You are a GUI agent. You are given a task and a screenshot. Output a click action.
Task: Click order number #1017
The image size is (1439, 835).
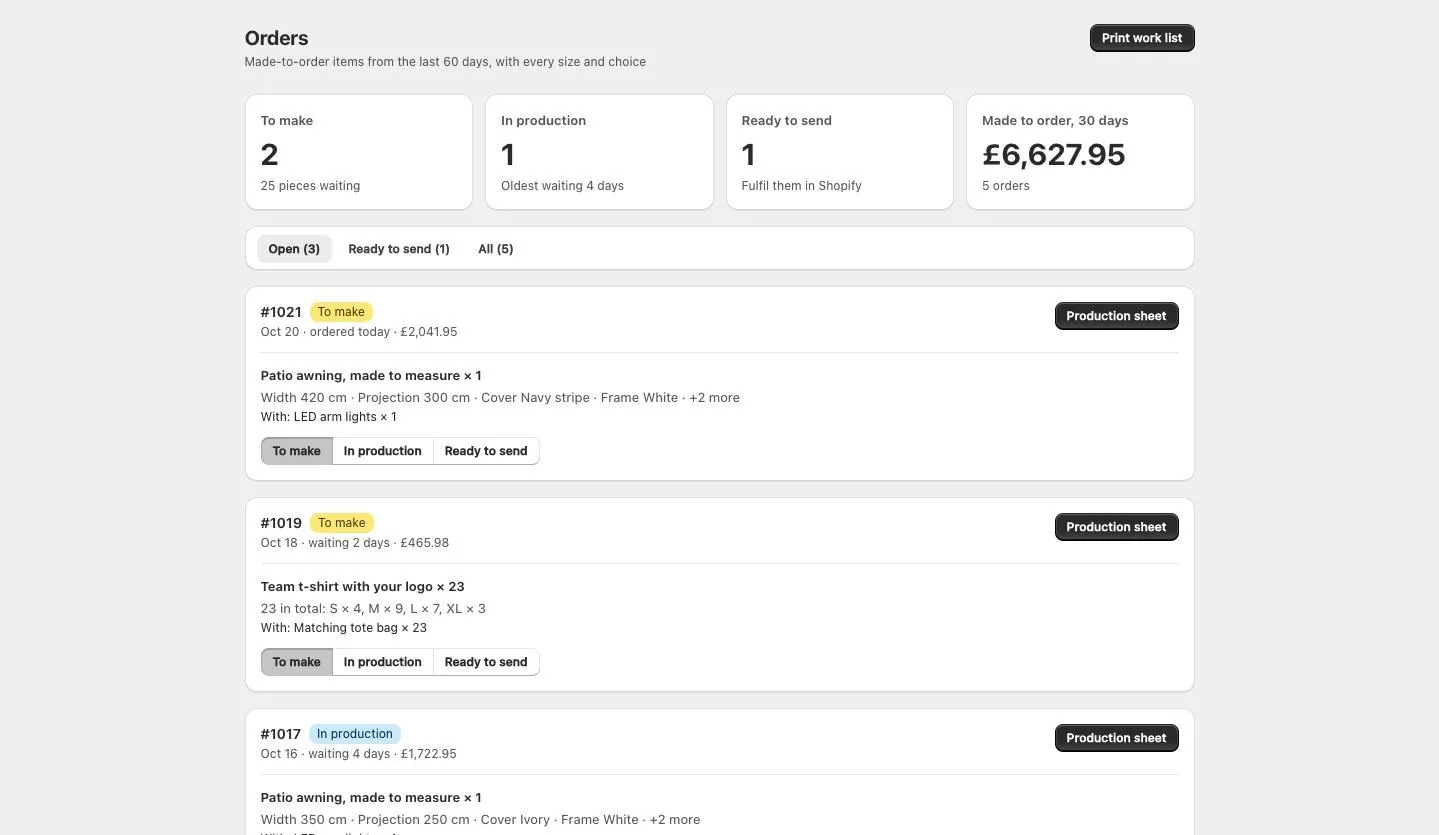[281, 734]
